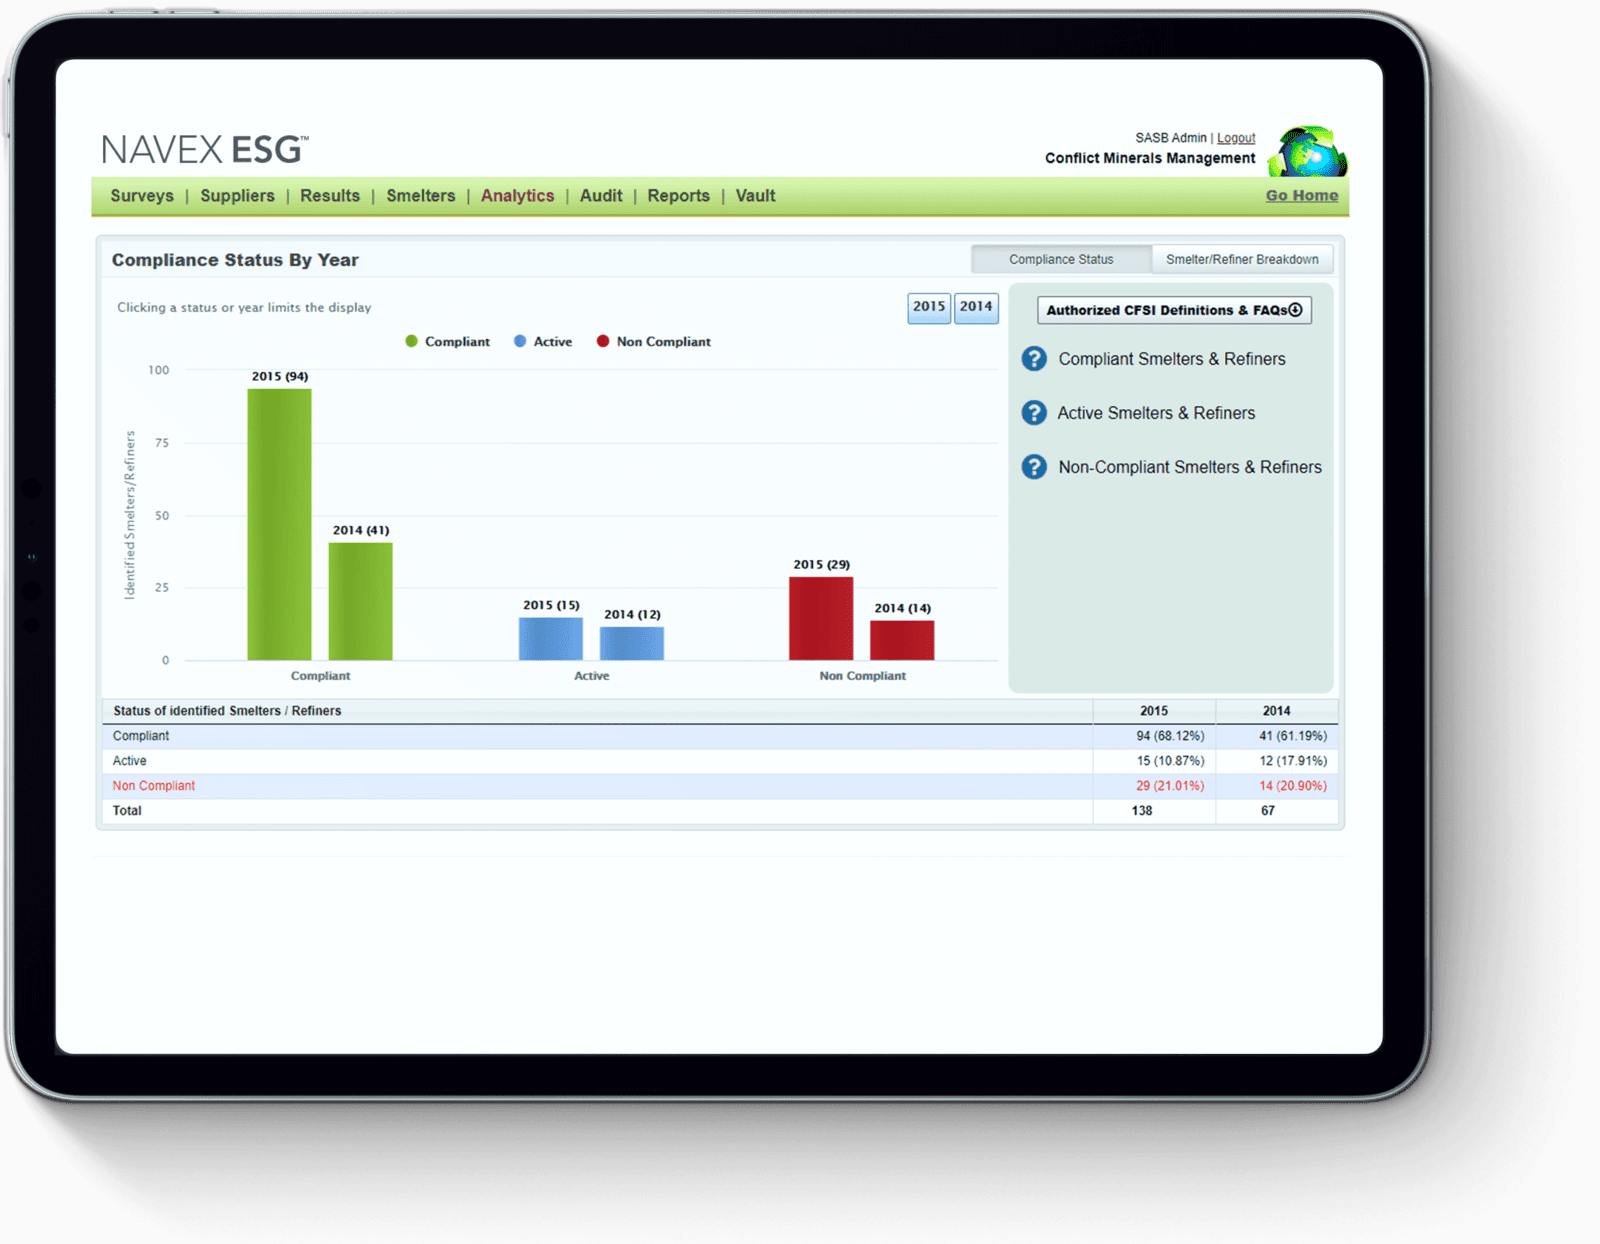Open the Analytics menu
Image resolution: width=1600 pixels, height=1244 pixels.
click(x=517, y=196)
